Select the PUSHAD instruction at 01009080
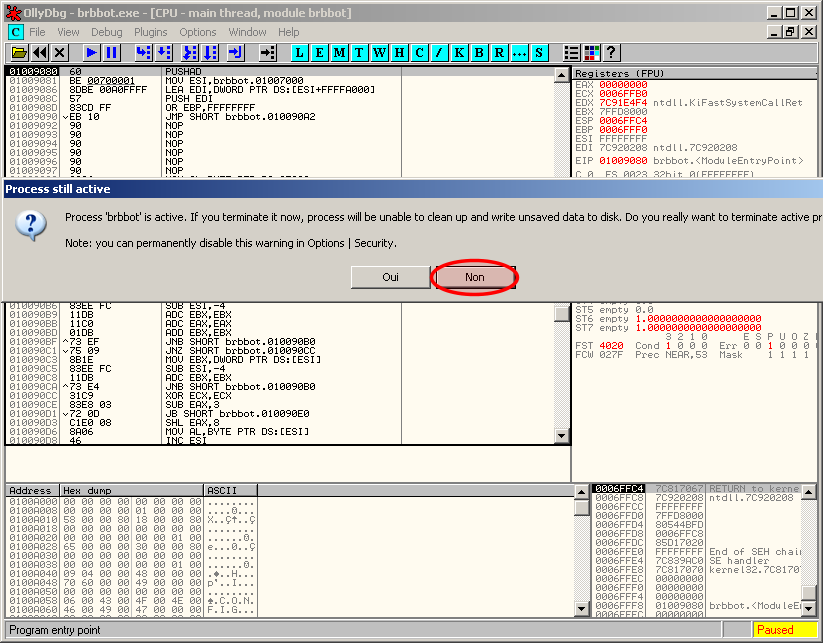The height and width of the screenshot is (643, 823). (181, 72)
